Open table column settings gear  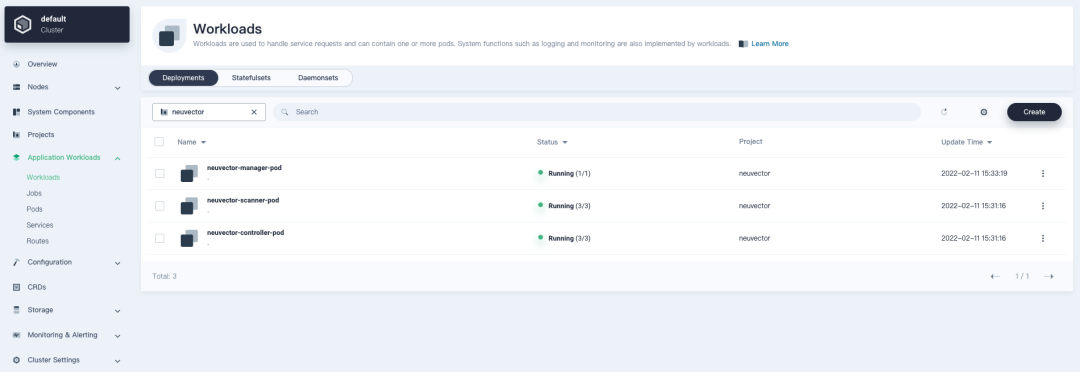point(984,112)
